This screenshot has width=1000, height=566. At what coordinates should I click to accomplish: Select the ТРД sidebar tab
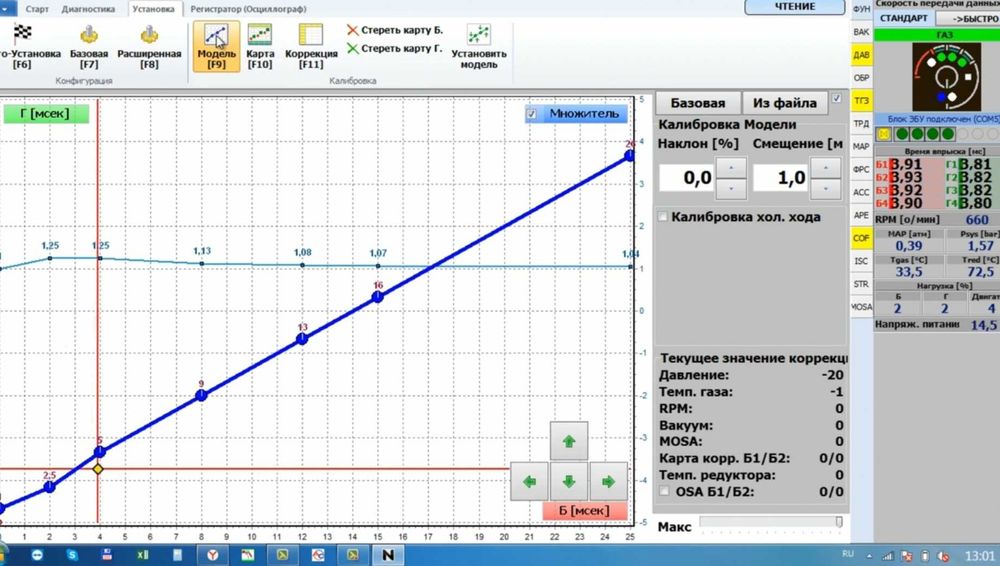tap(862, 123)
